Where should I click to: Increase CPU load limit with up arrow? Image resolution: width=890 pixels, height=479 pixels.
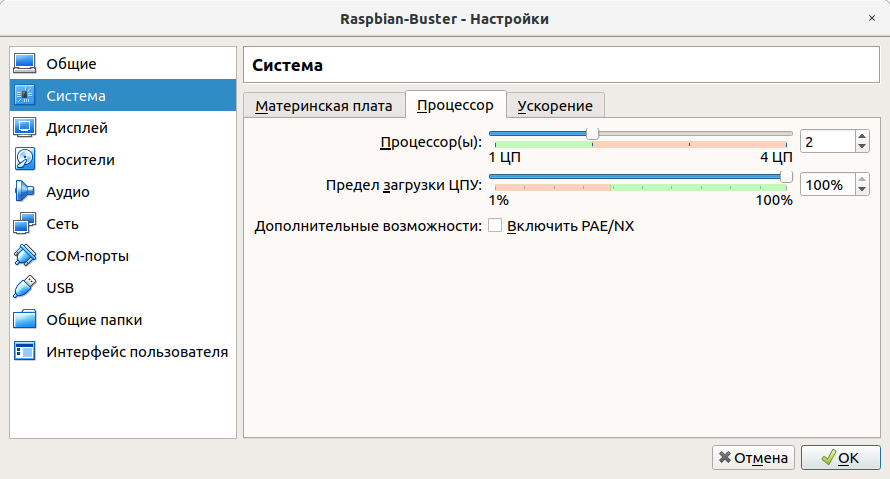coord(862,179)
